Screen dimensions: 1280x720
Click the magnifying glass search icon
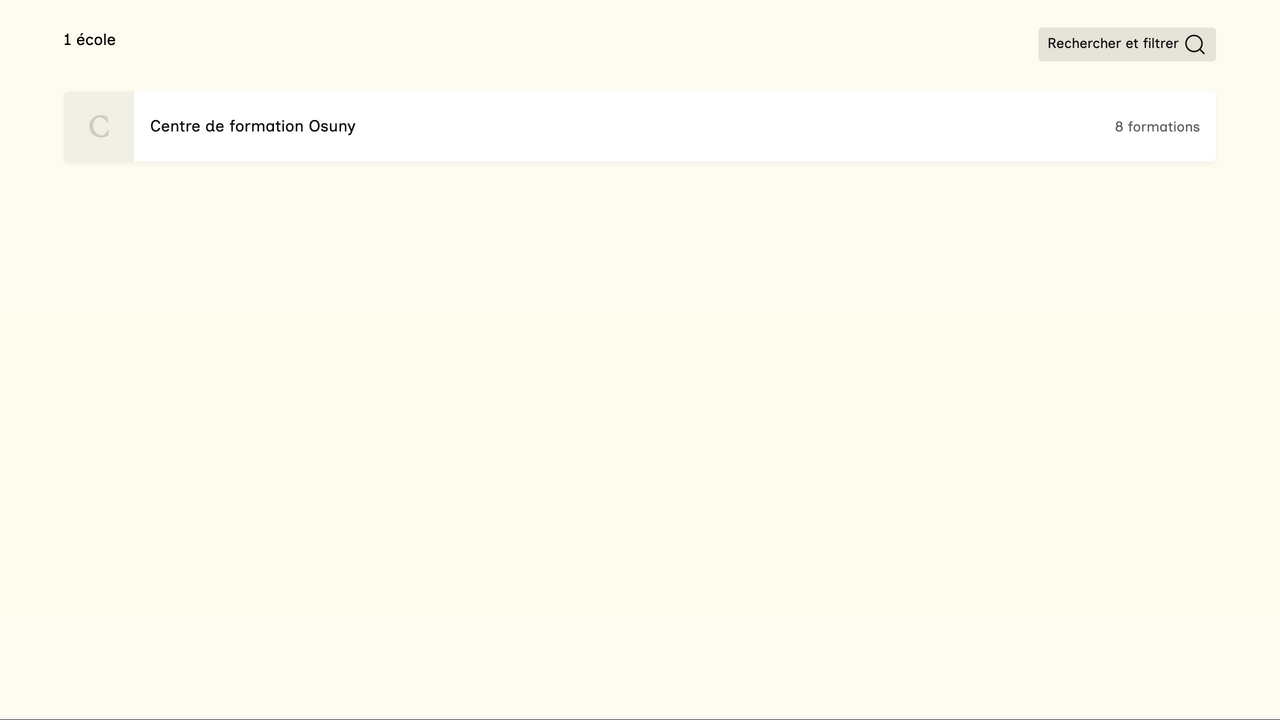coord(1194,44)
